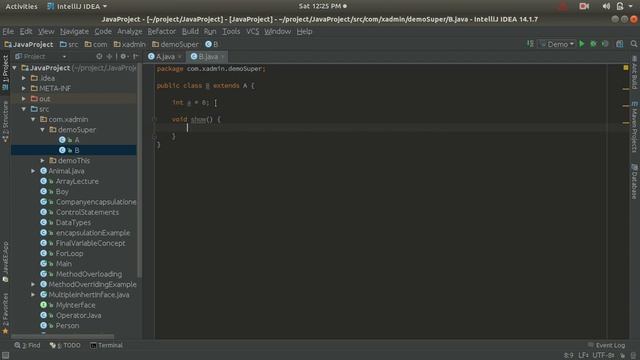Screen dimensions: 640x360
Task: Open the Navigate menu
Action: pos(74,31)
